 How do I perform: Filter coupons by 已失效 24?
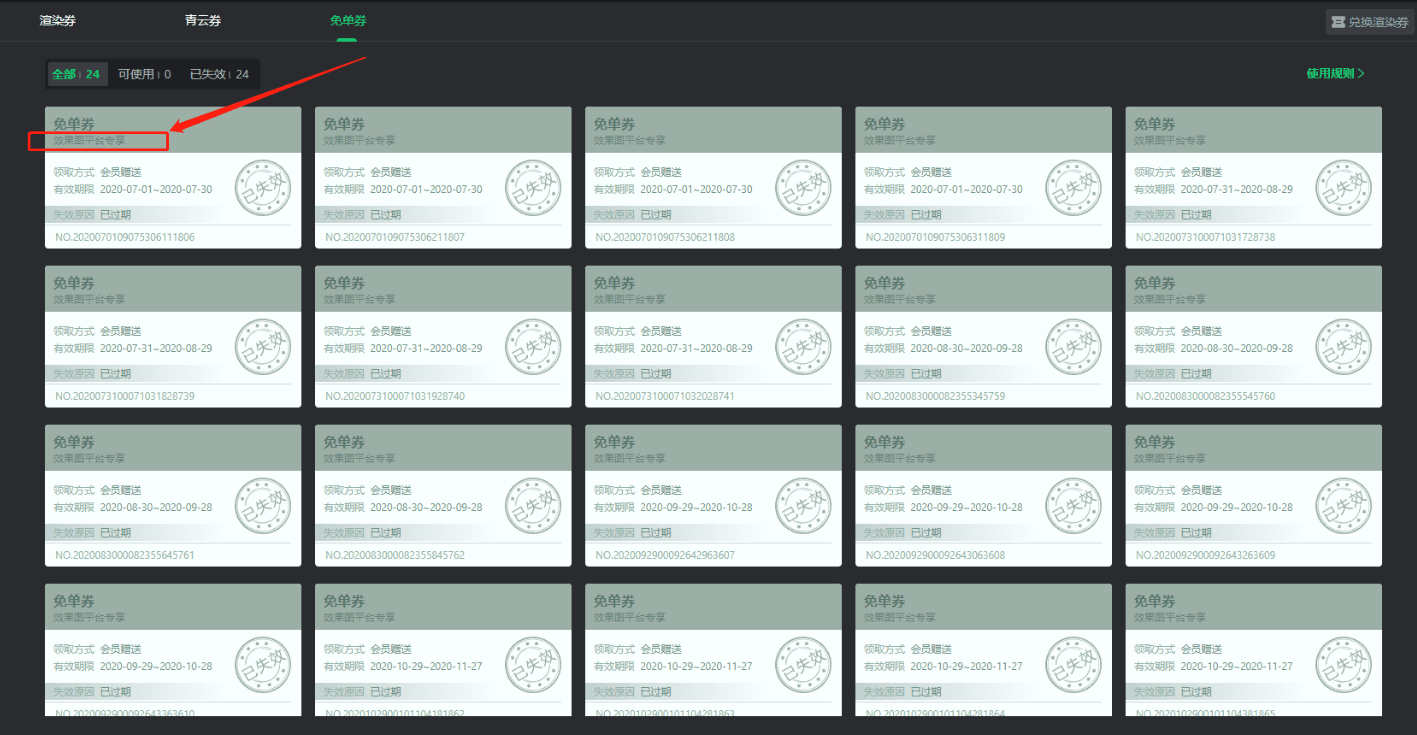click(x=219, y=74)
